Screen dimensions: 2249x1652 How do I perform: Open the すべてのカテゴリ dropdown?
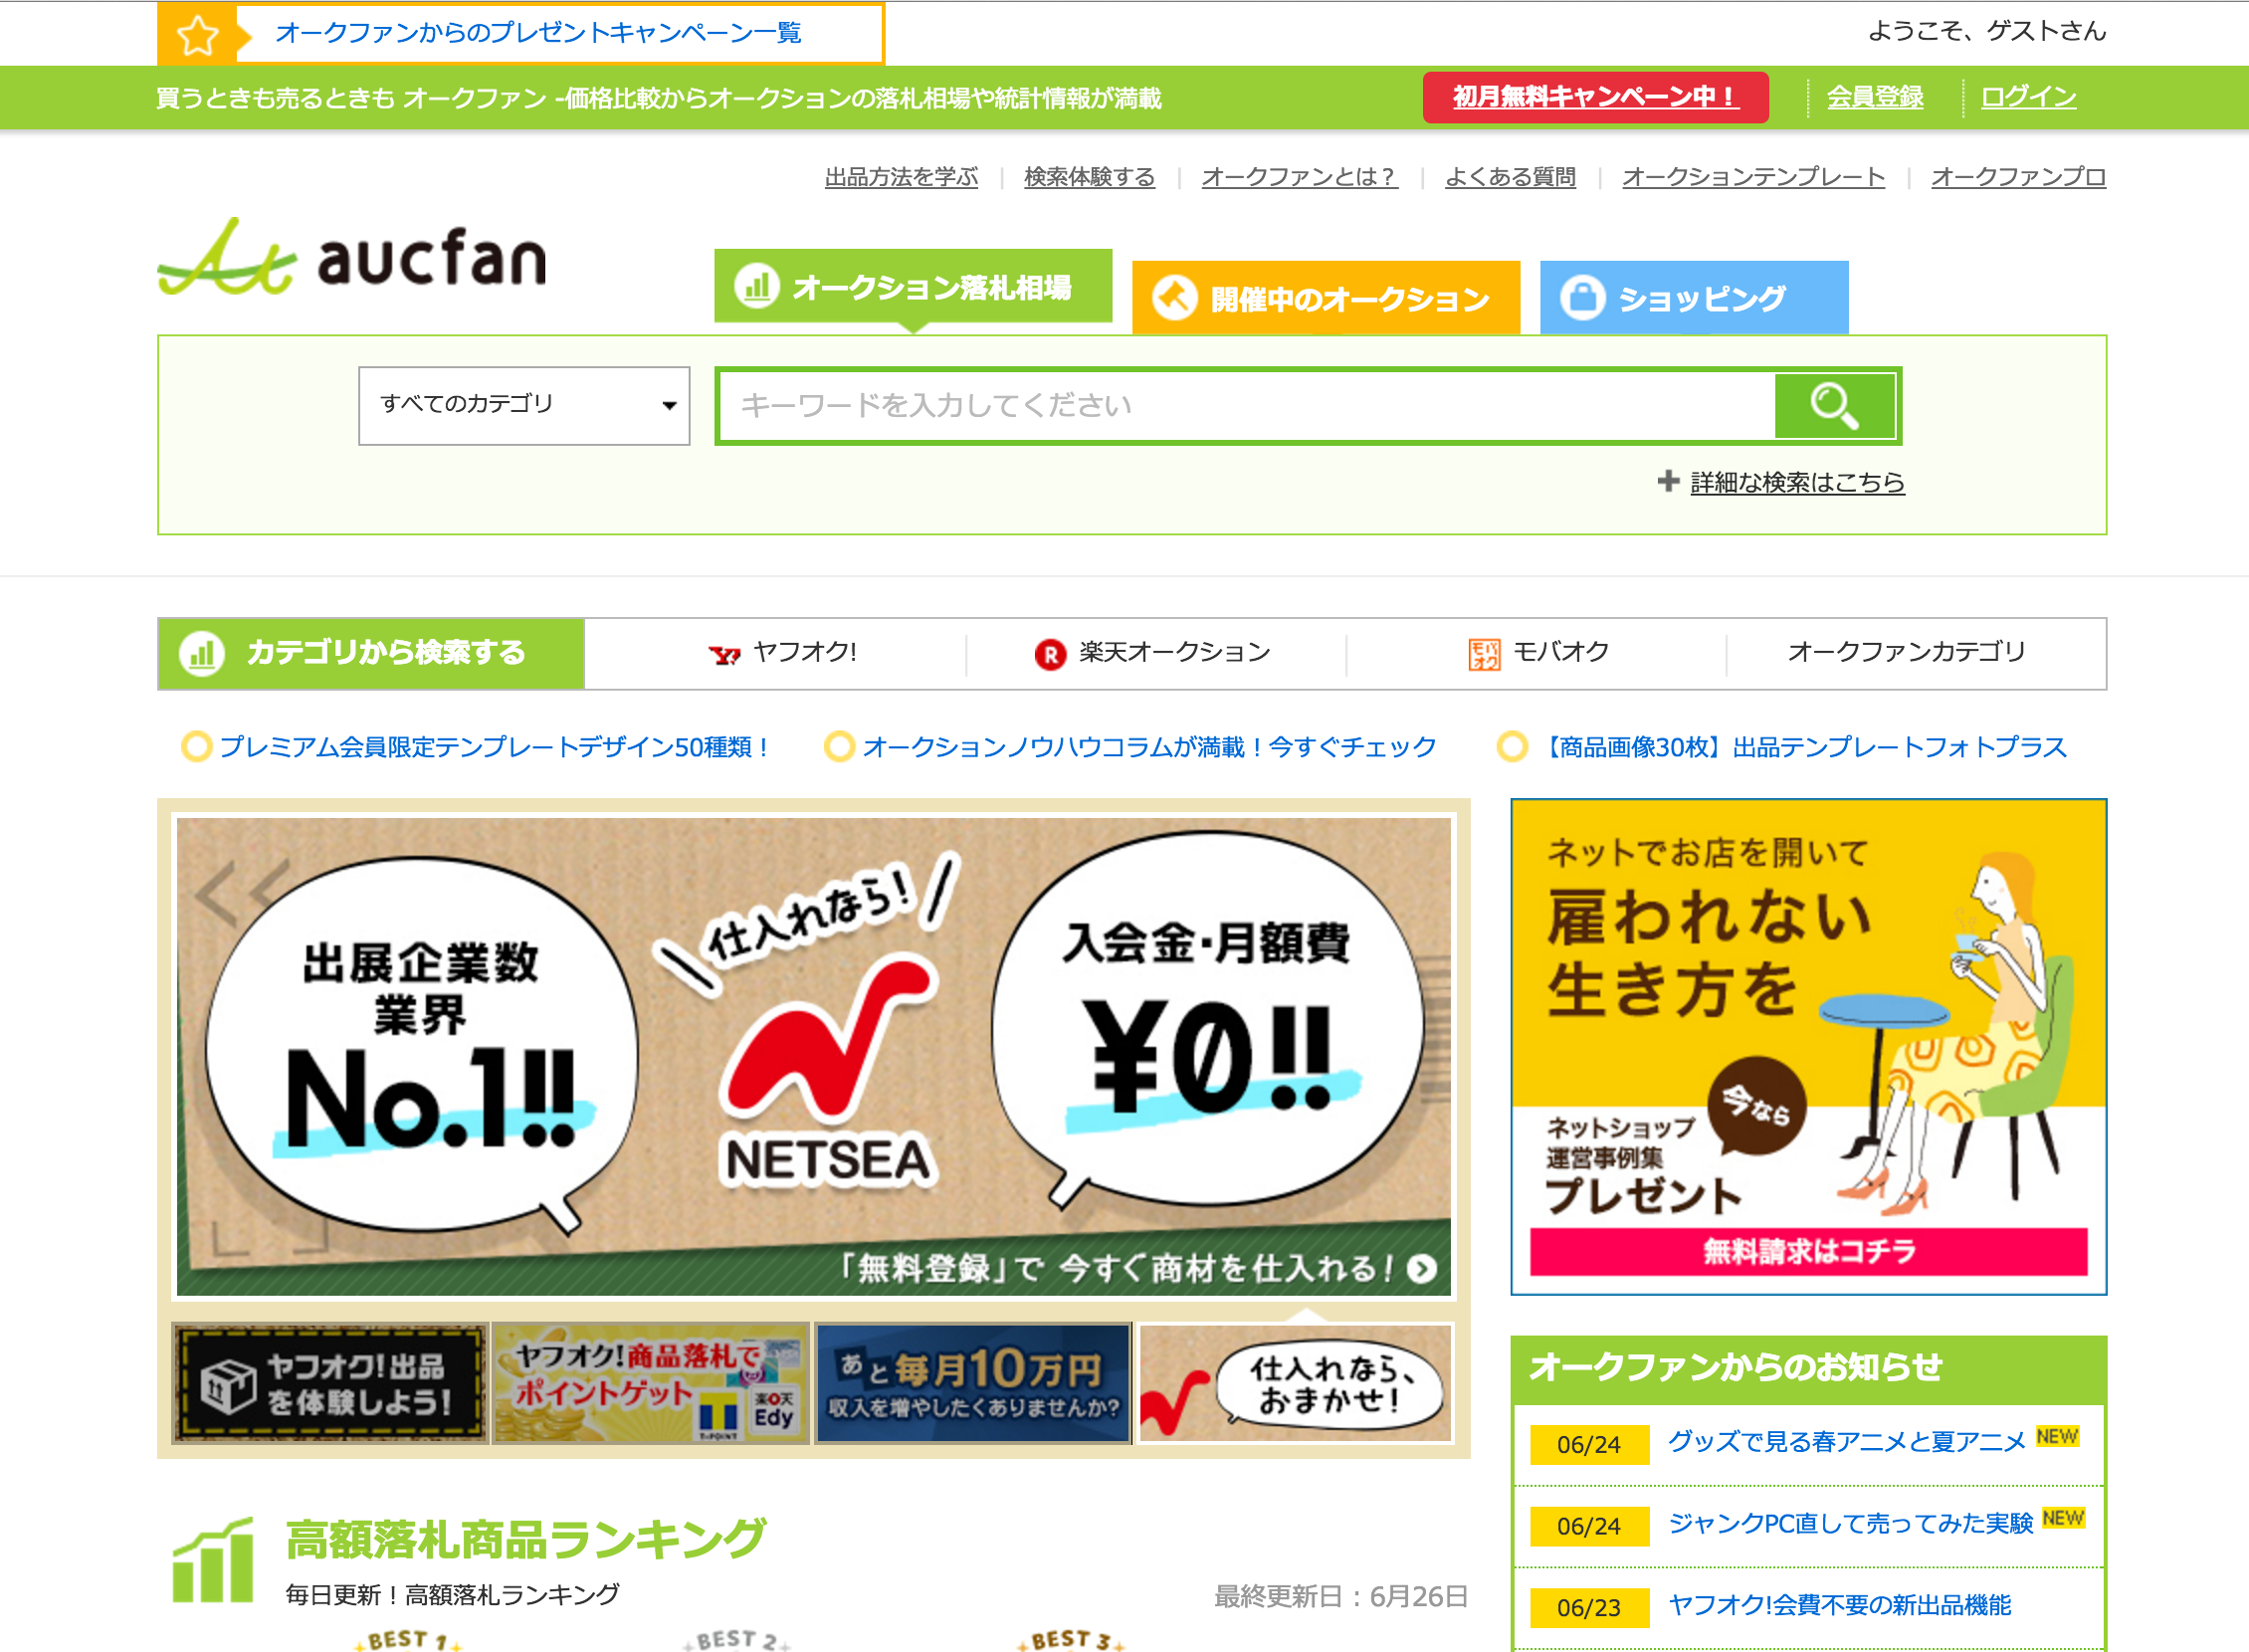(523, 404)
